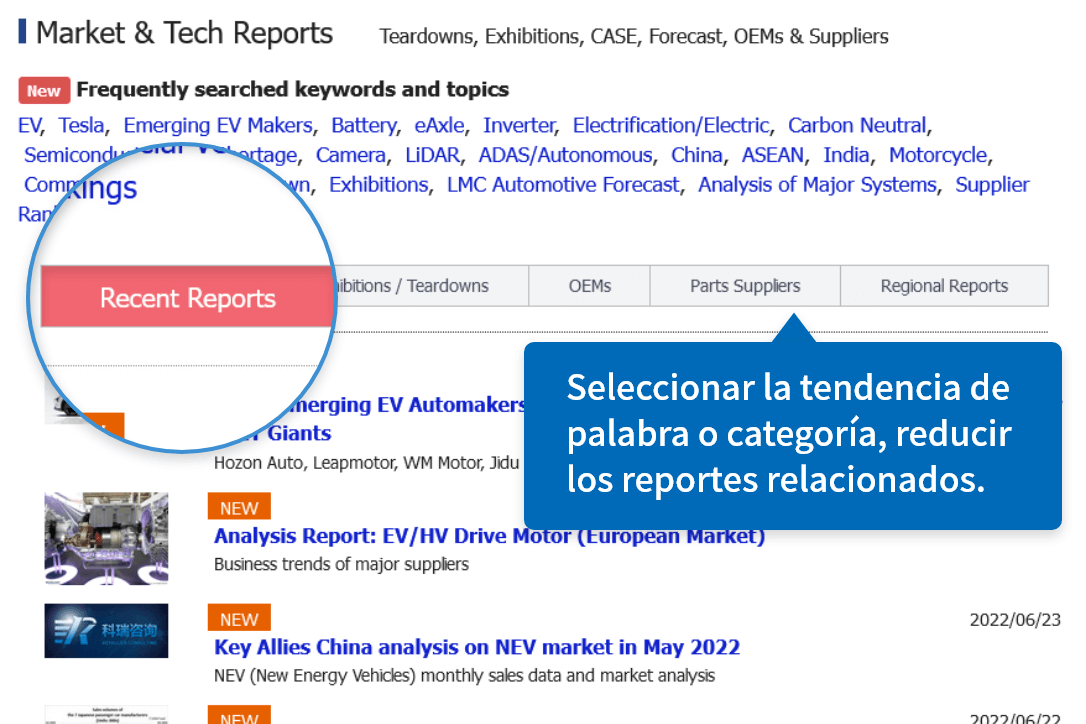This screenshot has height=724, width=1086.
Task: Open the ADAS/Autonomous keyword link
Action: [565, 155]
